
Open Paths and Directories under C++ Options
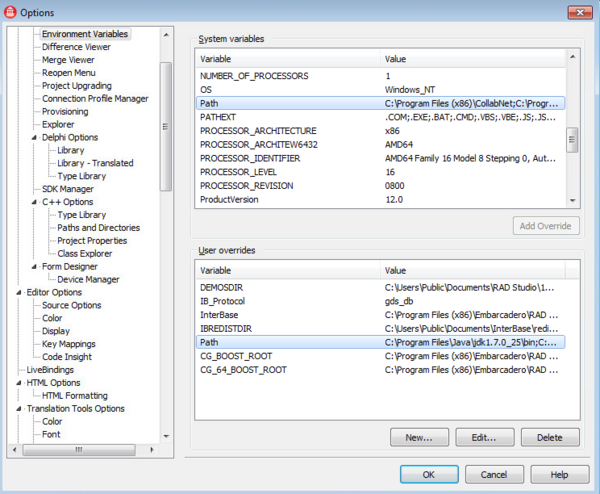pos(98,228)
